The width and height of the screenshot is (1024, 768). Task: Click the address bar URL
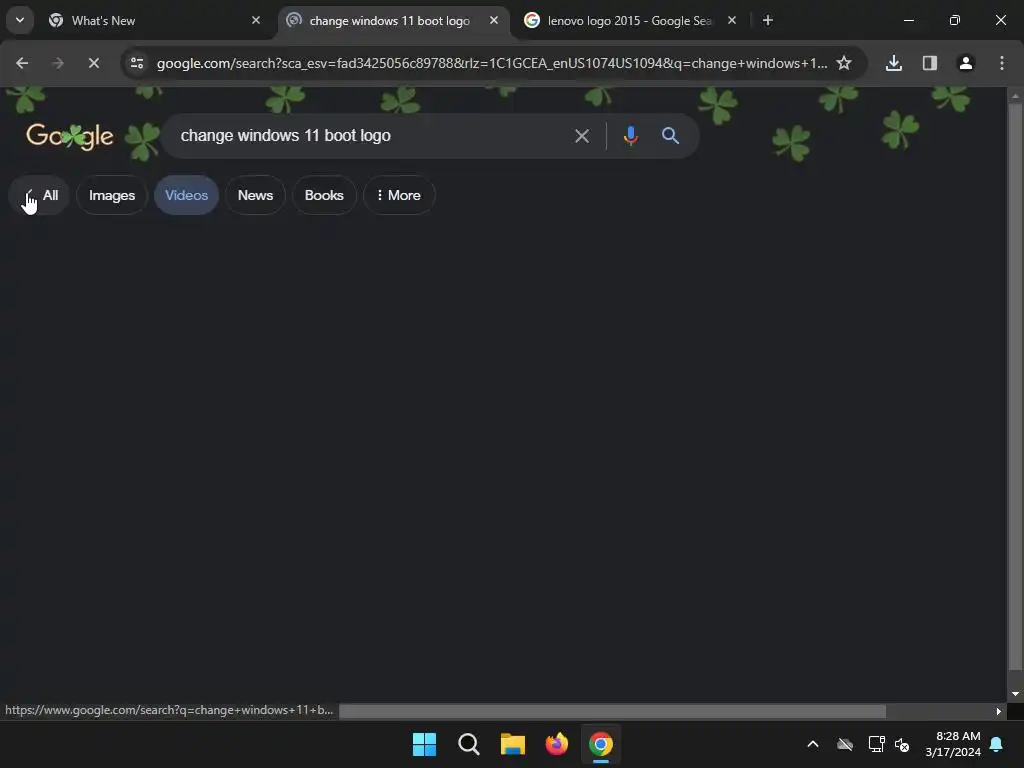pos(492,63)
